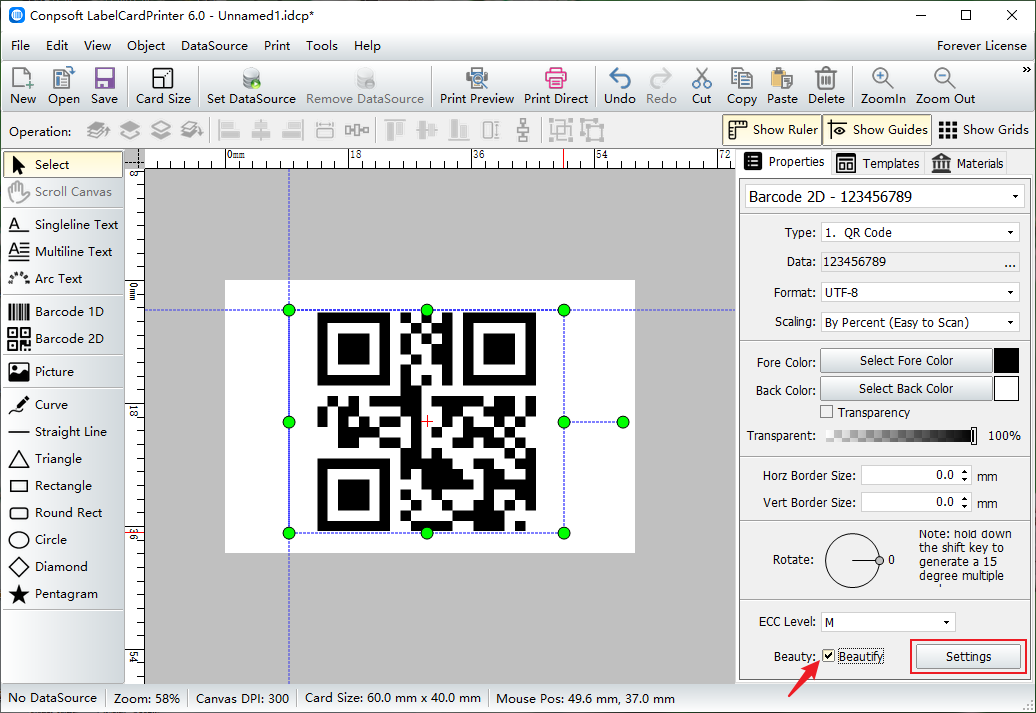1036x713 pixels.
Task: Click the Set DataSource toolbar icon
Action: (251, 79)
